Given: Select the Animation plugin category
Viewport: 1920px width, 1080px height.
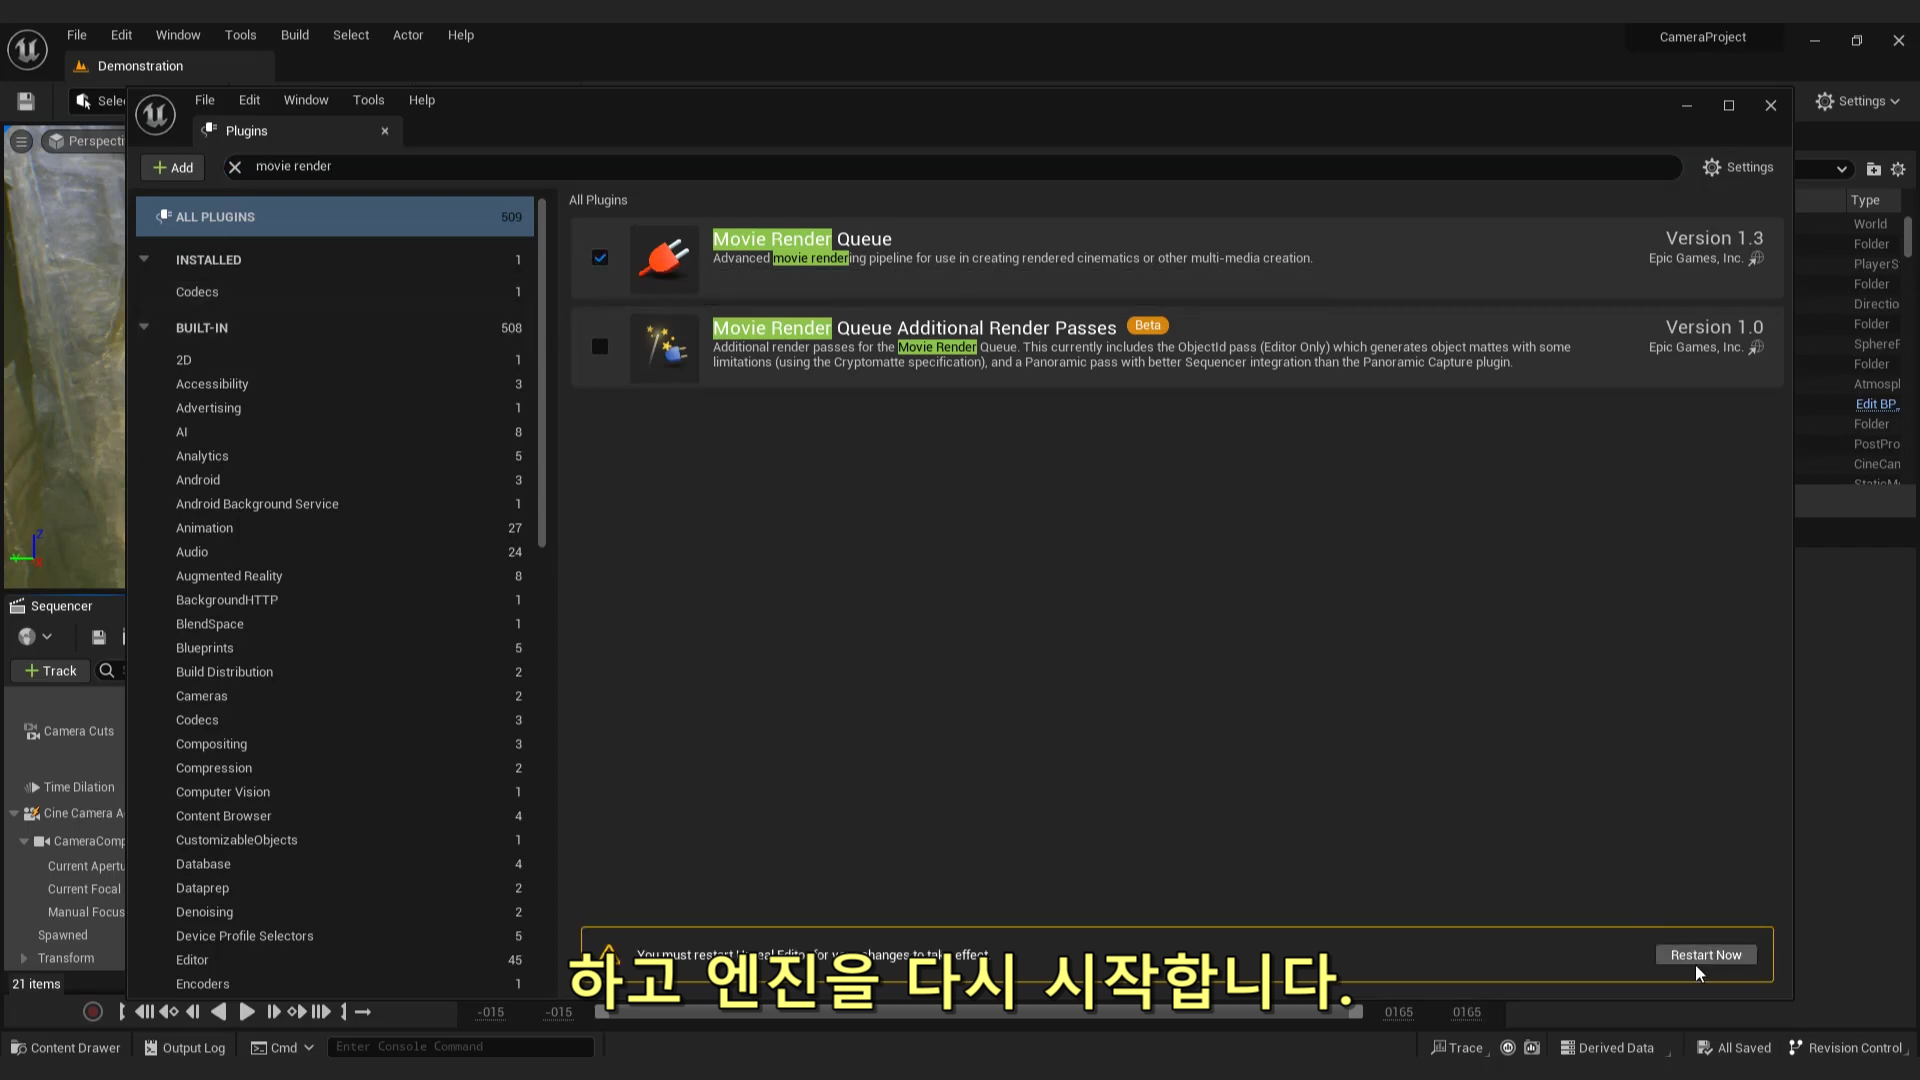Looking at the screenshot, I should 204,528.
